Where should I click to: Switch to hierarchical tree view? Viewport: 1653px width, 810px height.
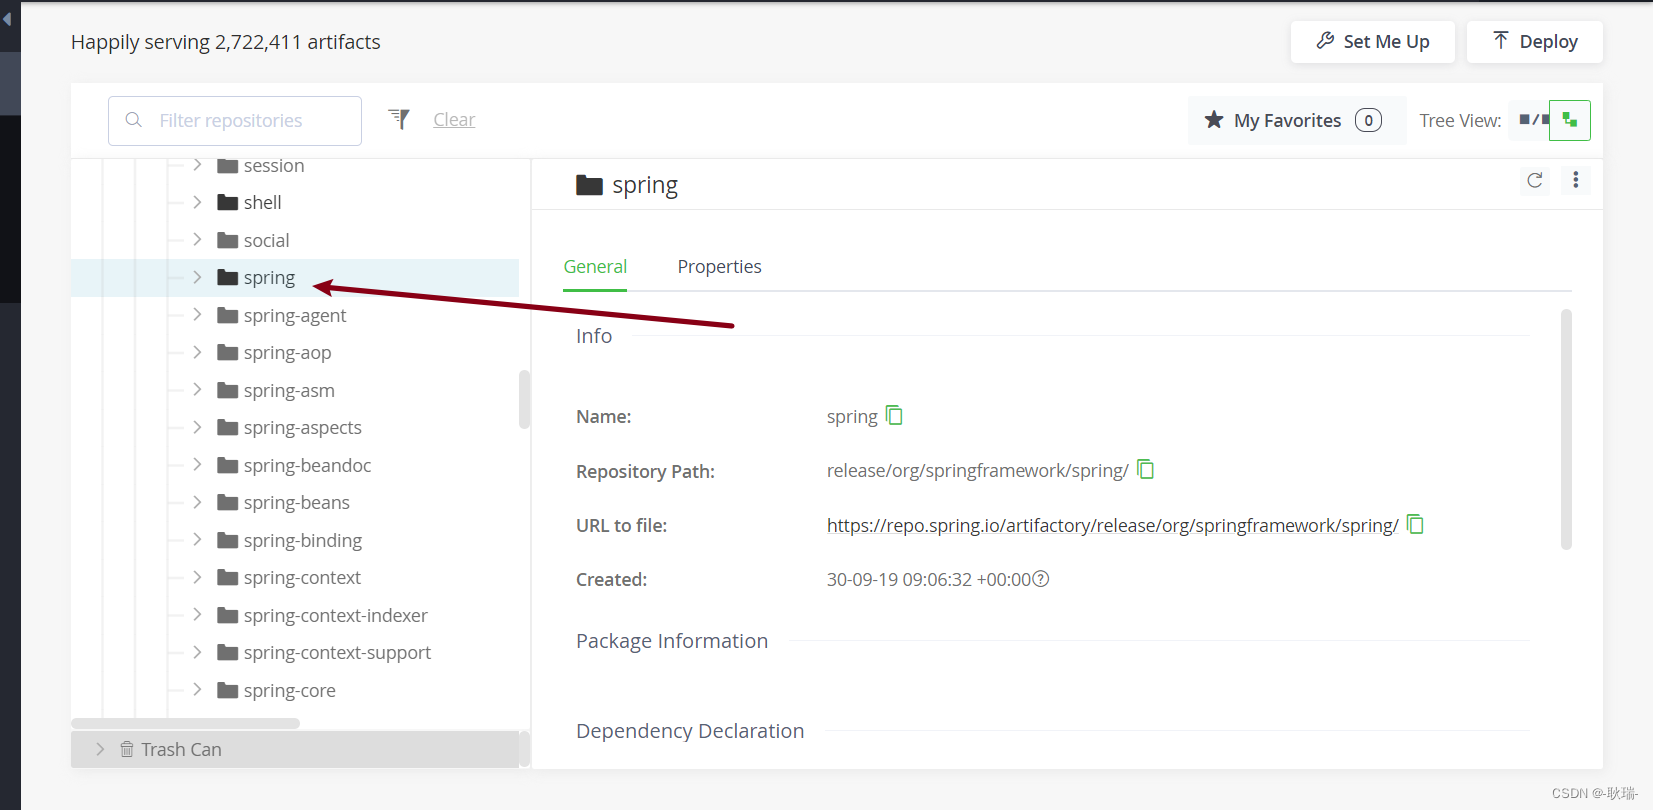[1570, 120]
